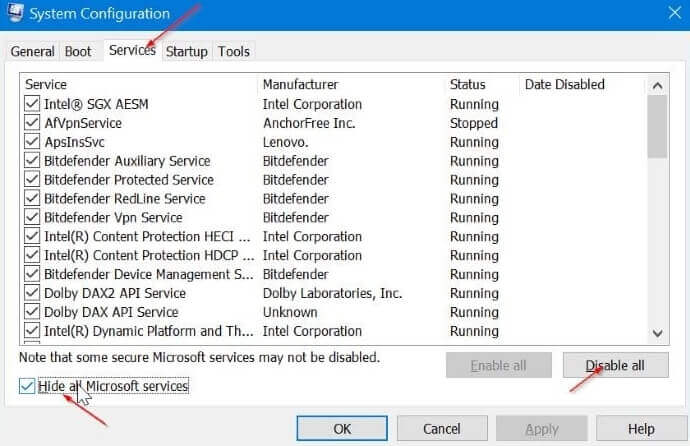Viewport: 690px width, 446px height.
Task: Toggle the ApsInsSvc service checkbox
Action: point(32,142)
